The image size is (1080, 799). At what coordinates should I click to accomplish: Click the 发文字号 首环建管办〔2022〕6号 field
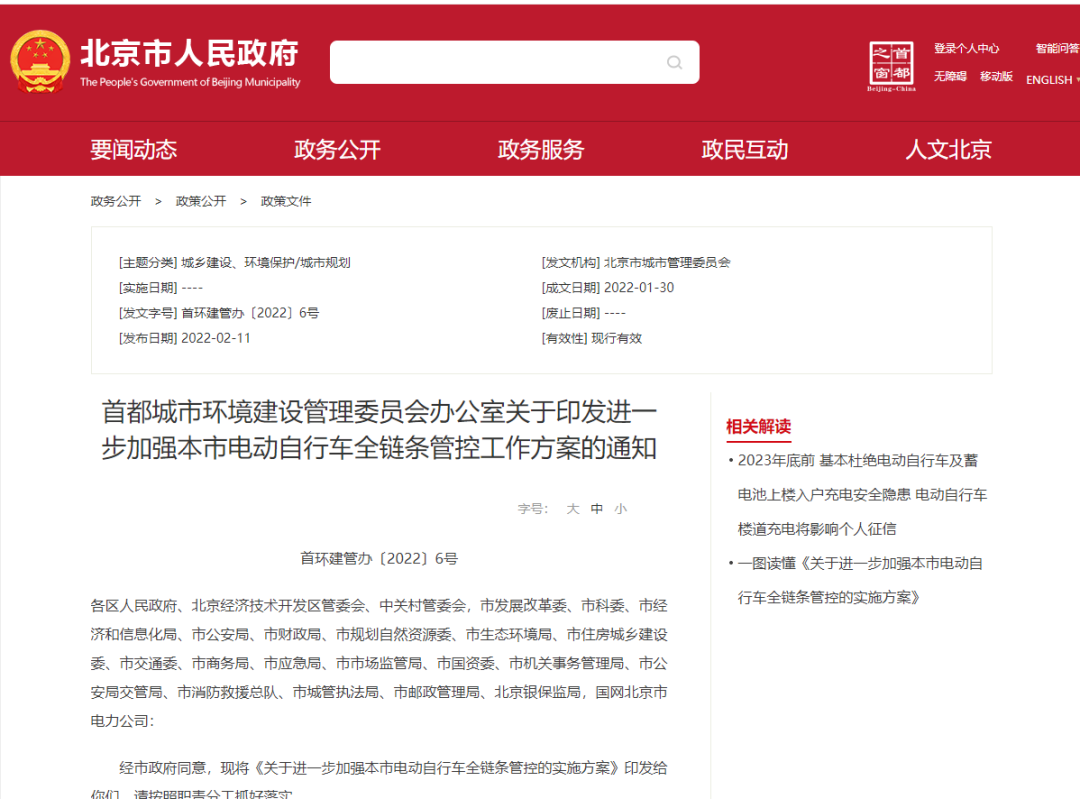coord(219,313)
